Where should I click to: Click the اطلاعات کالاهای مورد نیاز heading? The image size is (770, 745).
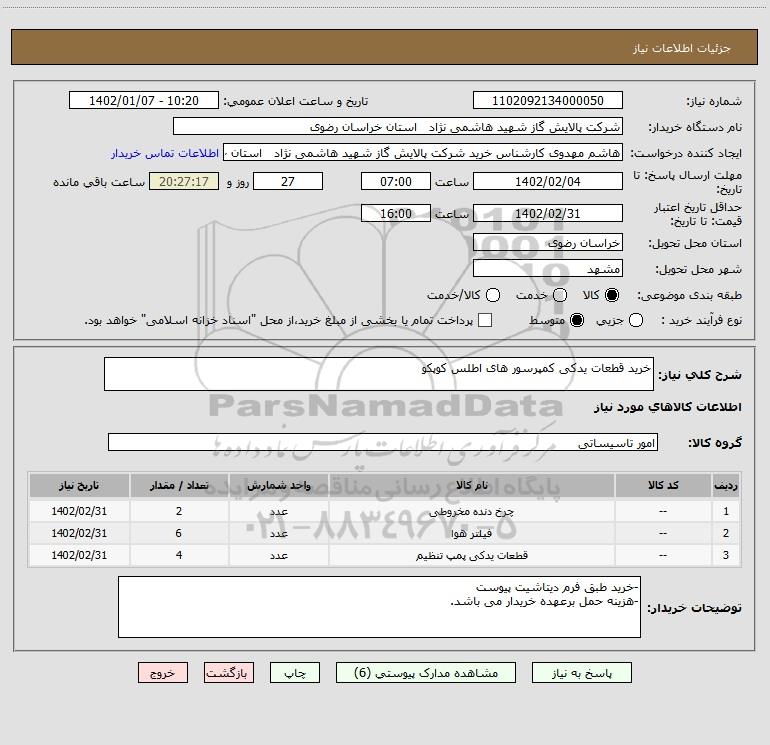[667, 407]
